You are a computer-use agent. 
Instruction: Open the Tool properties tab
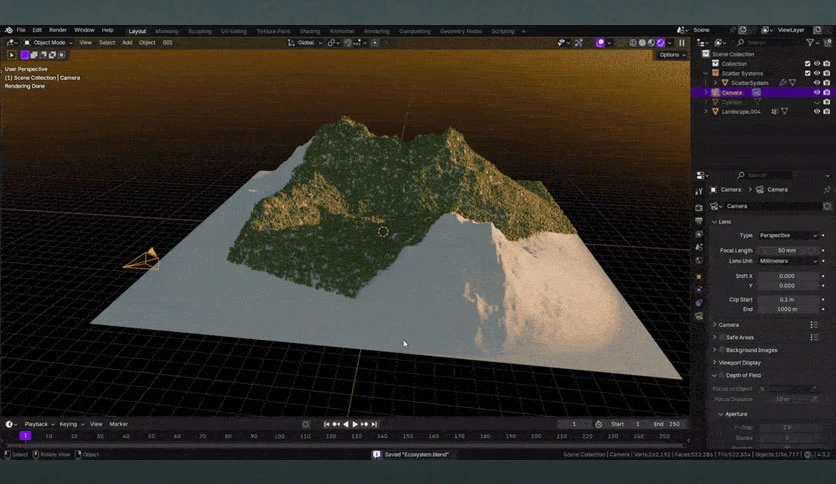tap(699, 192)
